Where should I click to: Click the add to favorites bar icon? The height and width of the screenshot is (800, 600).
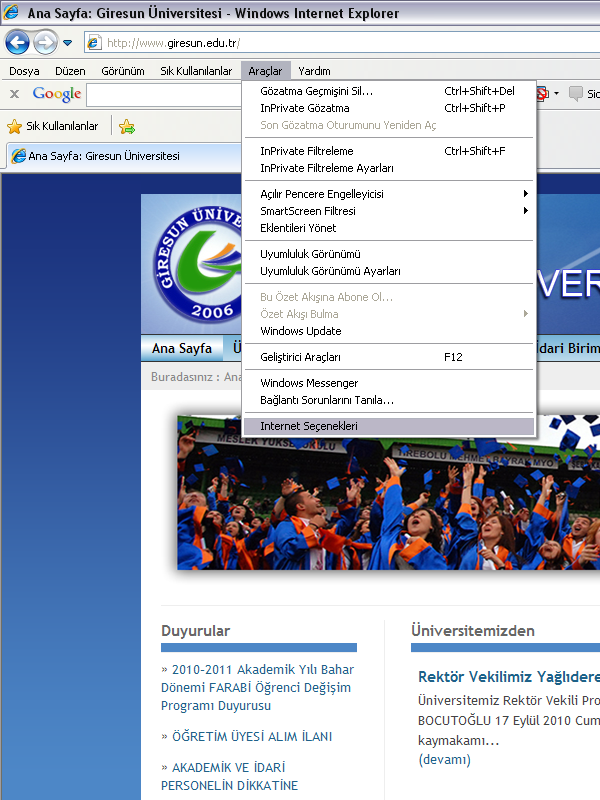click(x=127, y=126)
